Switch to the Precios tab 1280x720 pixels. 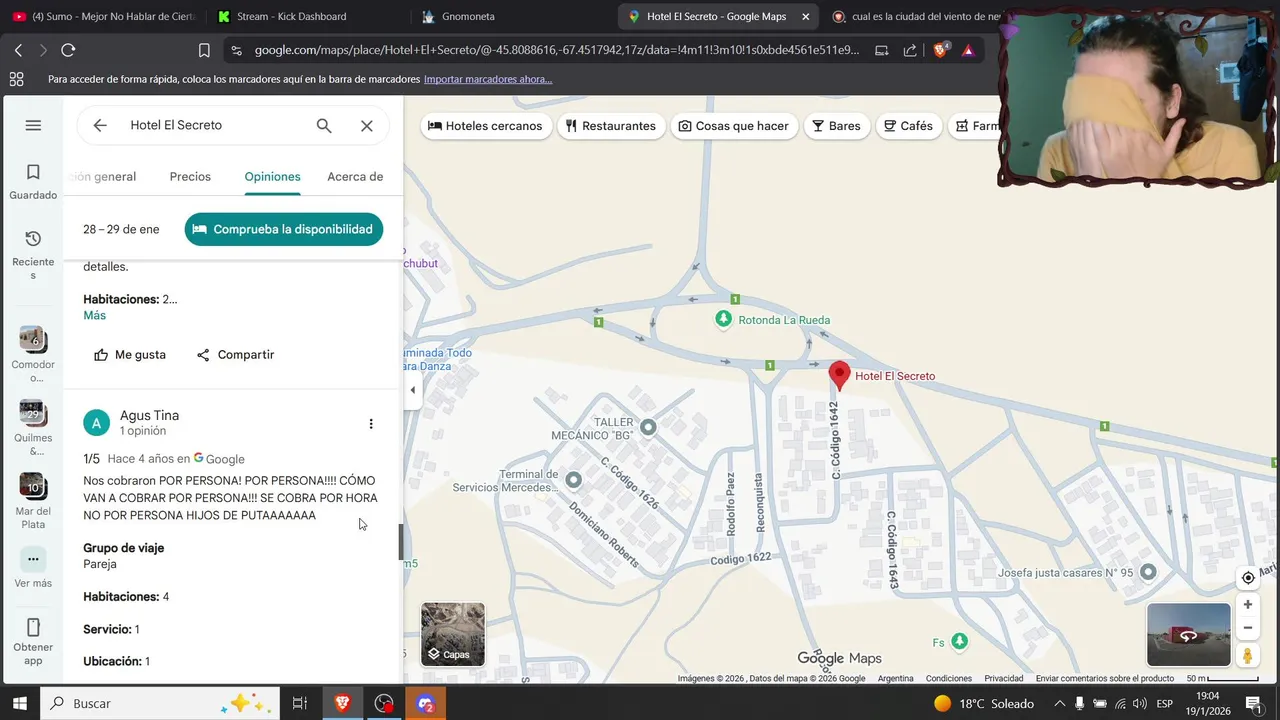point(190,177)
